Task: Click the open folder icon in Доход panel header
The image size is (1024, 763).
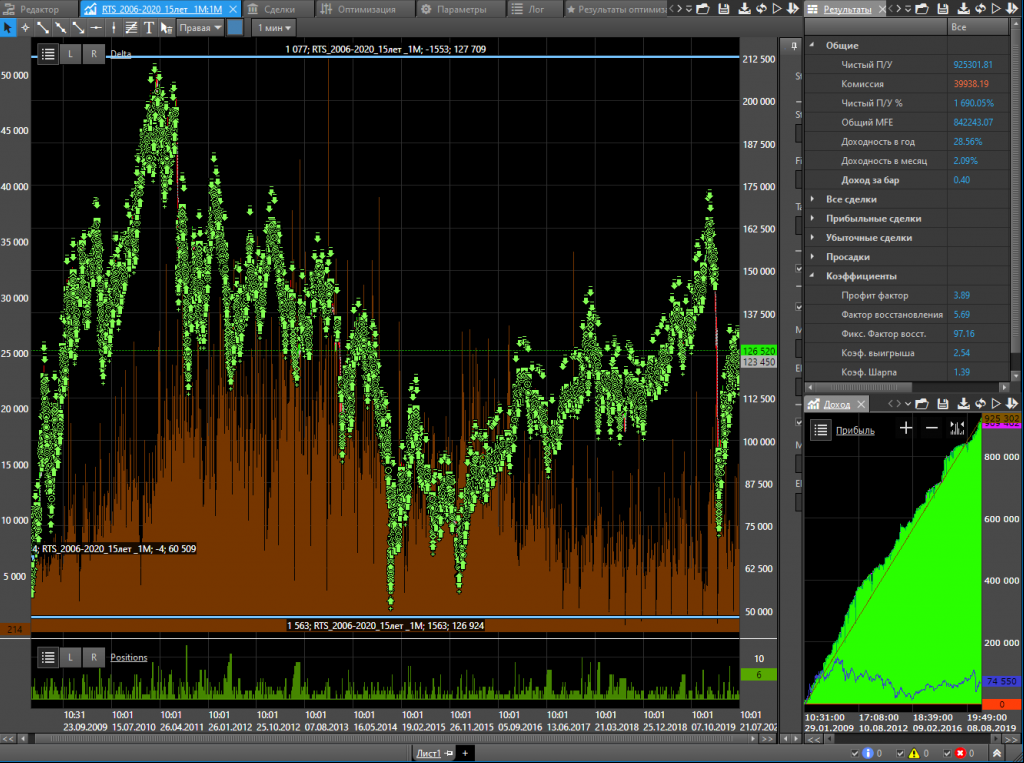Action: coord(922,404)
